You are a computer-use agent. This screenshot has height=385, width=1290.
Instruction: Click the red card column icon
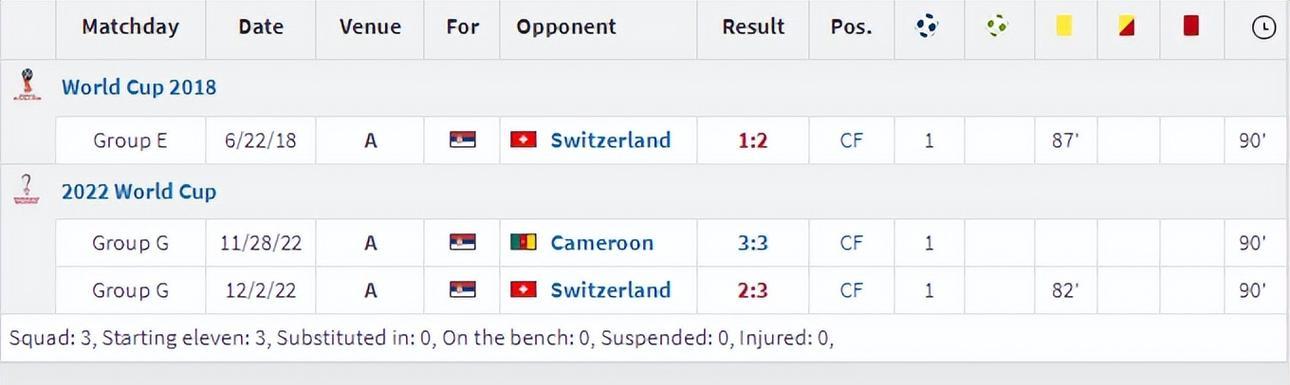(1190, 26)
